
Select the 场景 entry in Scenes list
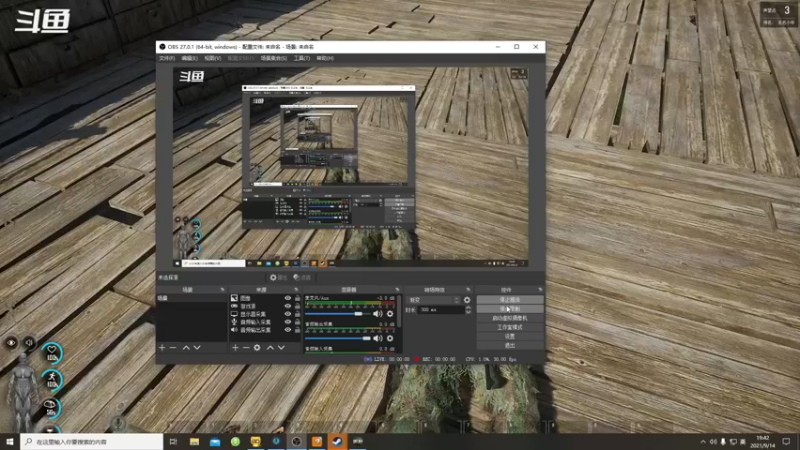click(x=192, y=298)
